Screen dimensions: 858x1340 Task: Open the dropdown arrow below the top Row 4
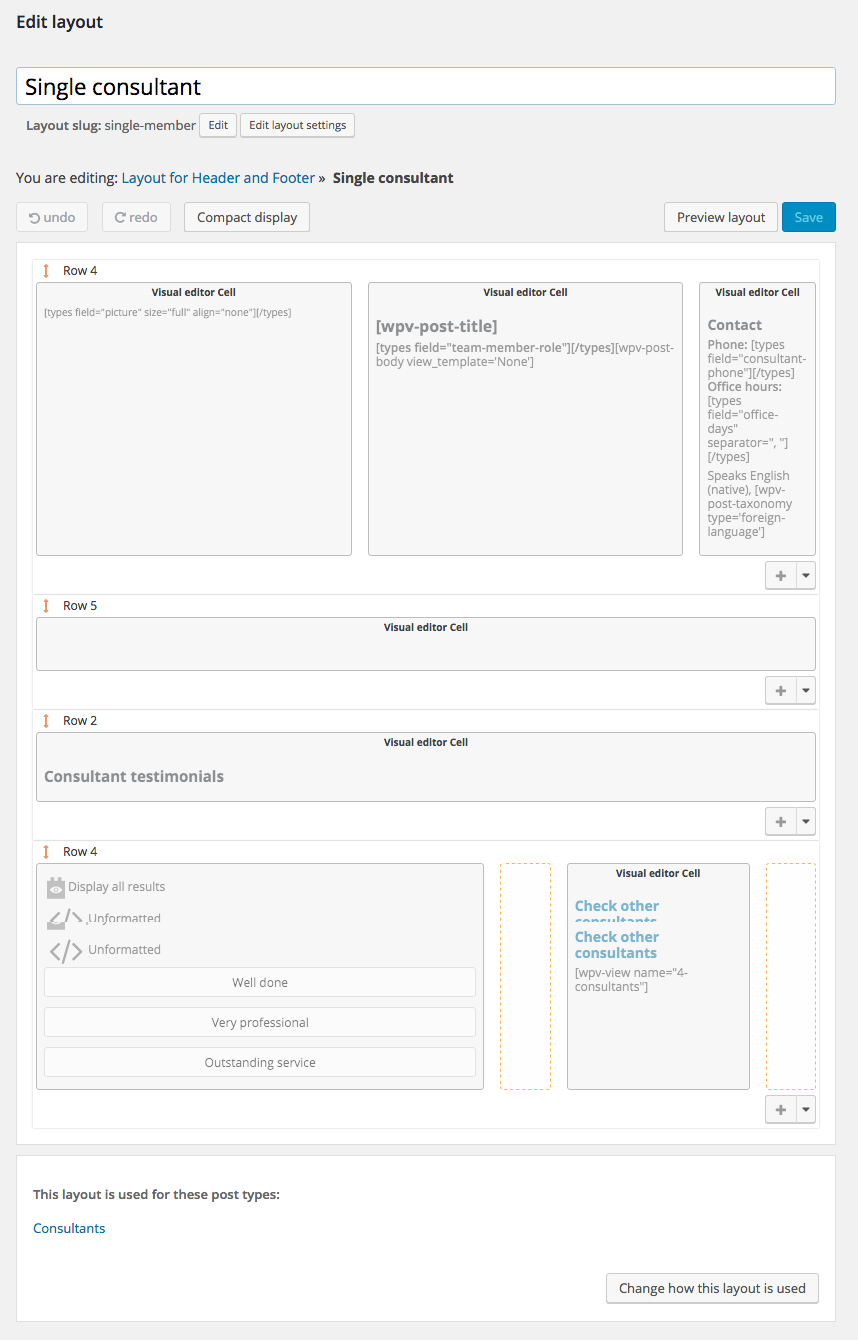pyautogui.click(x=806, y=575)
